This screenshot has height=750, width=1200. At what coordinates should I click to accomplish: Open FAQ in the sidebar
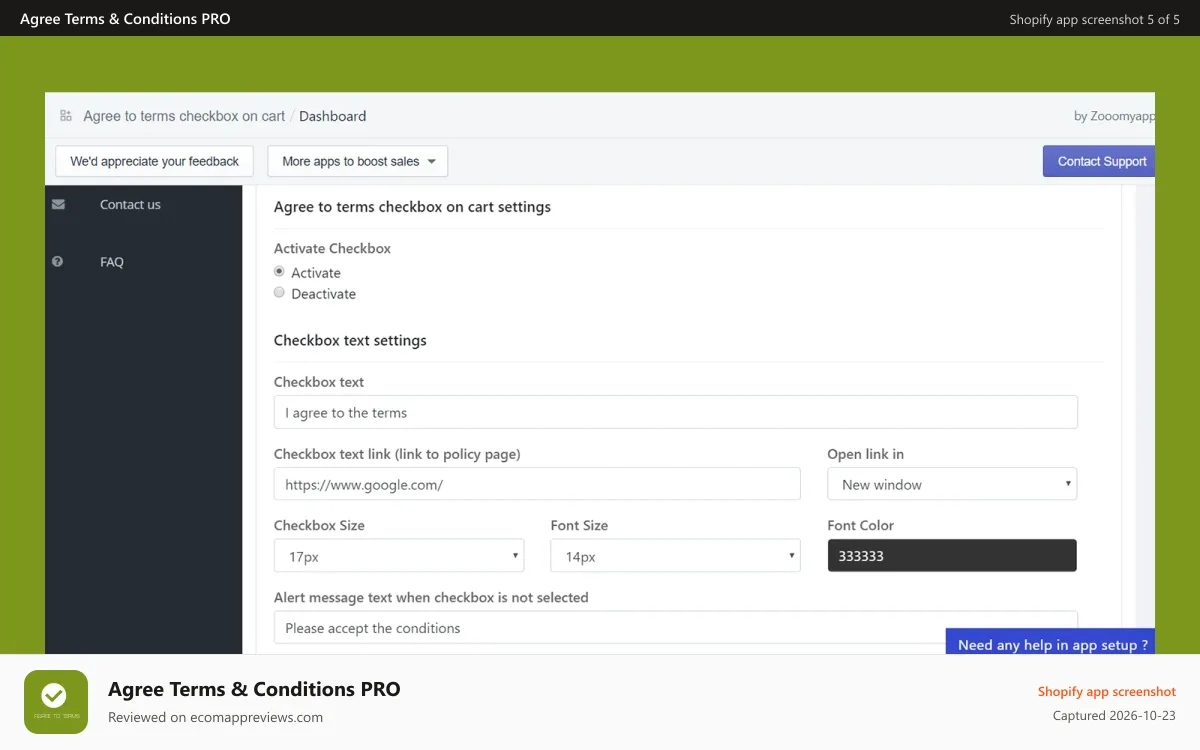112,262
